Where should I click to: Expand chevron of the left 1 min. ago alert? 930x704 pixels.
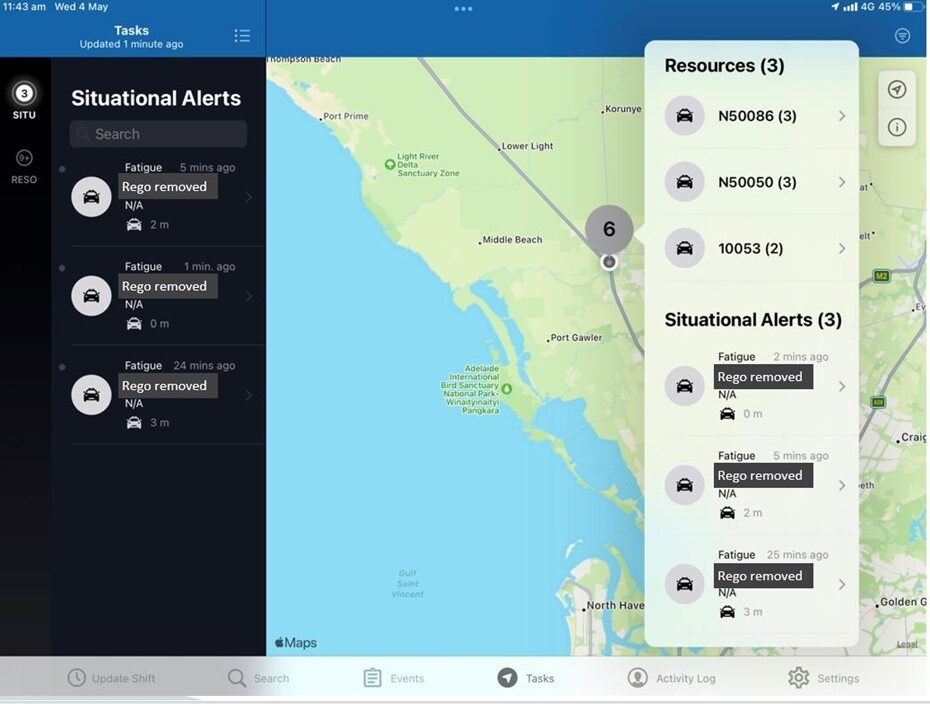(249, 296)
